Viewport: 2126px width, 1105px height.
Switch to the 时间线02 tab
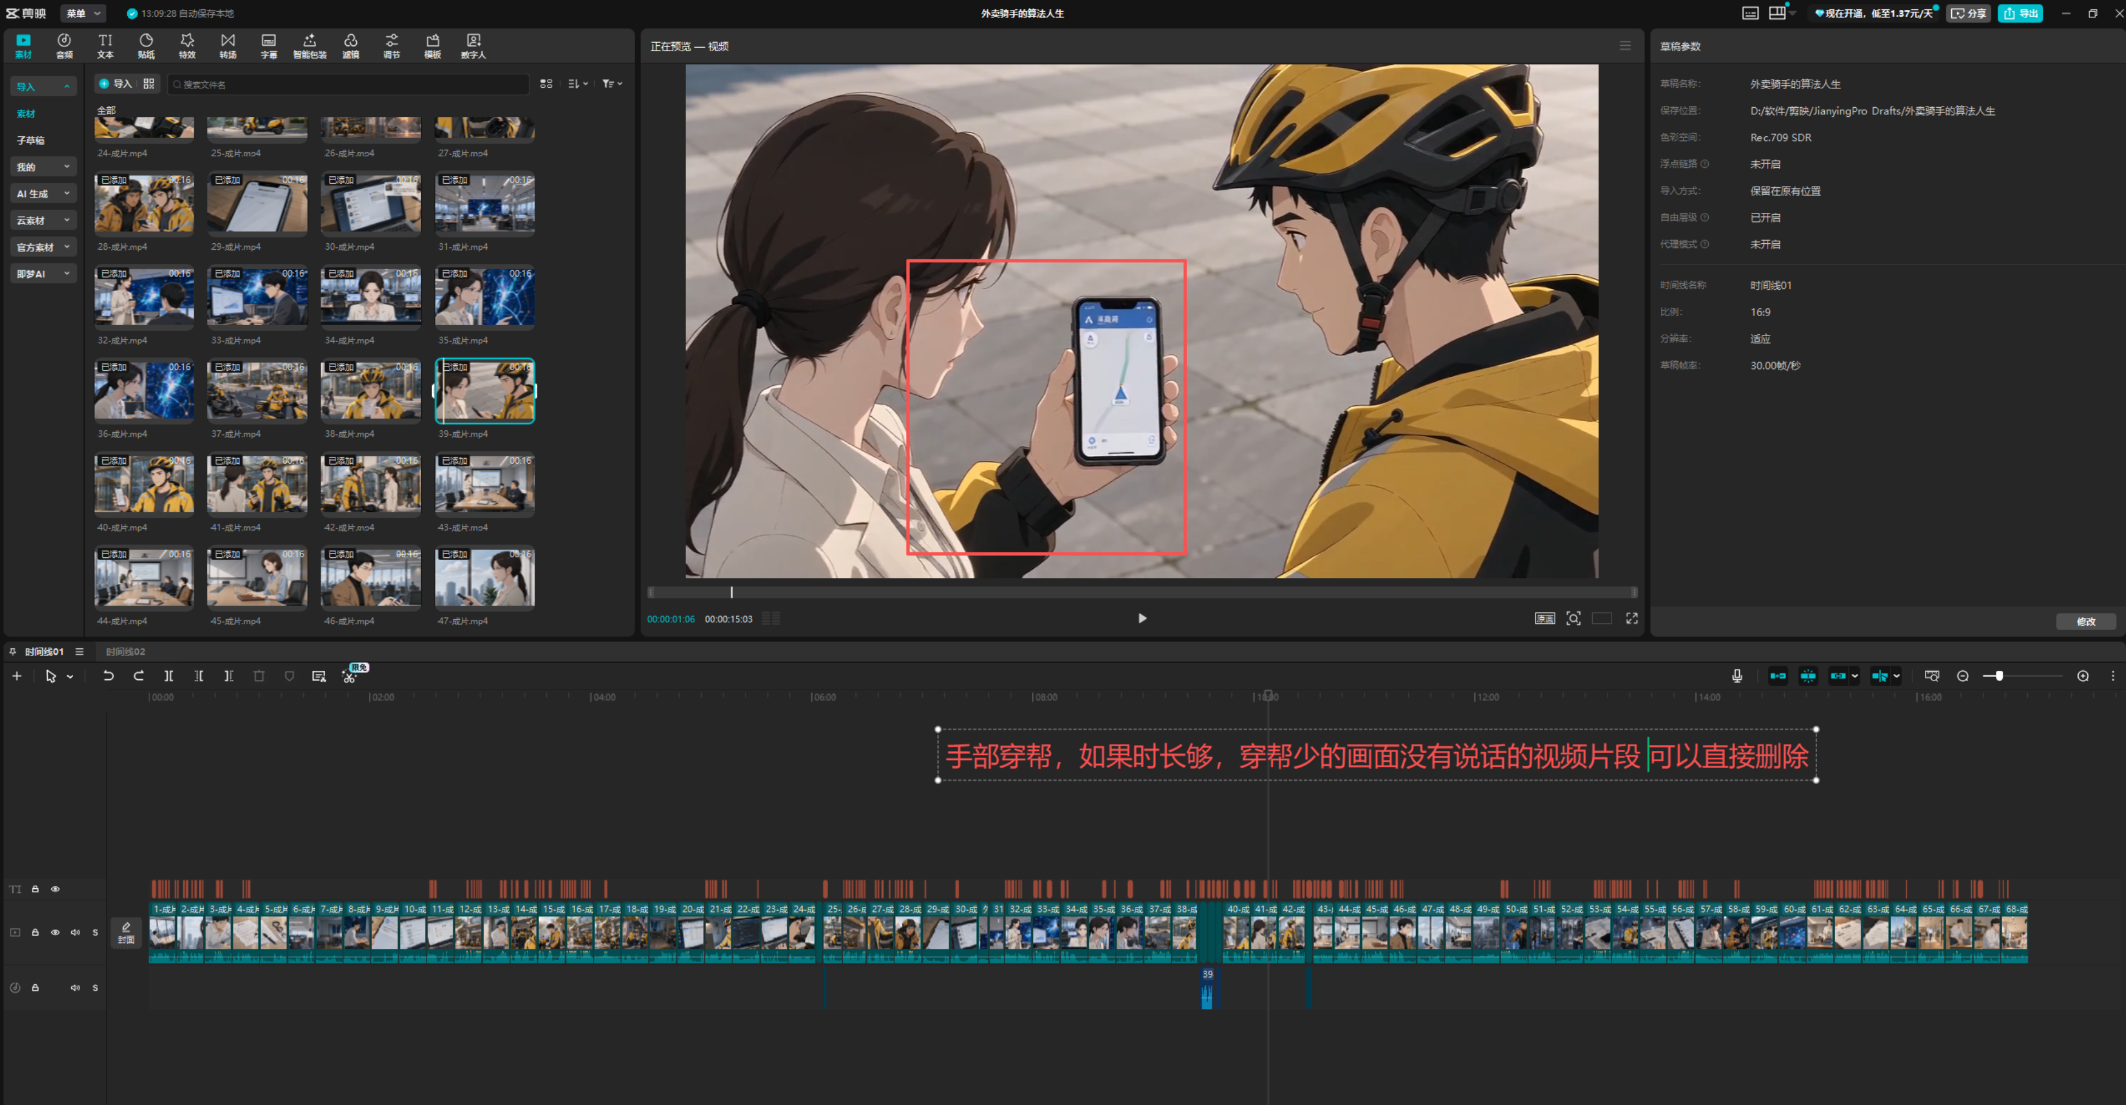click(x=125, y=651)
